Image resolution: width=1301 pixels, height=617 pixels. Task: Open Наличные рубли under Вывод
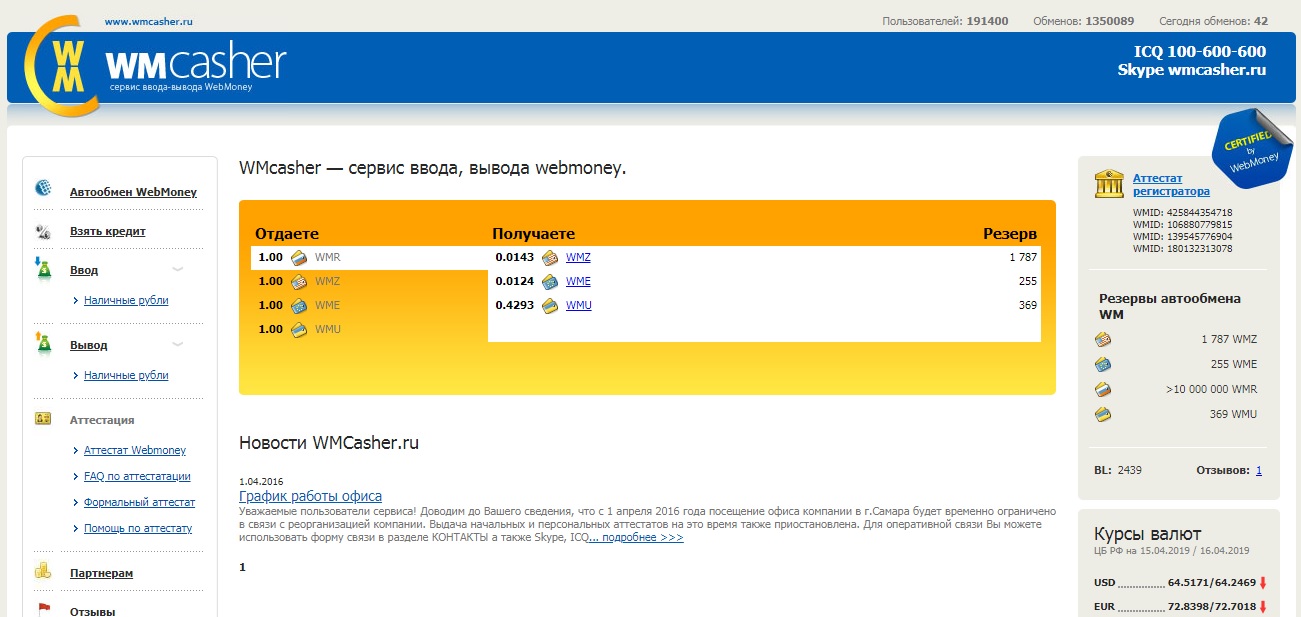pyautogui.click(x=126, y=375)
